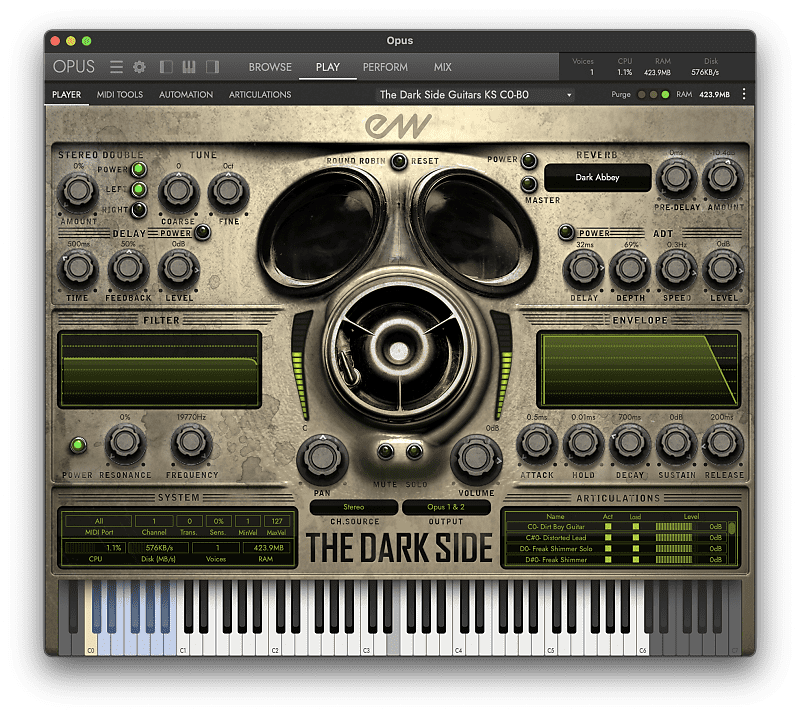Open the three-dot menu near RAM display
The width and height of the screenshot is (800, 715).
tap(744, 94)
